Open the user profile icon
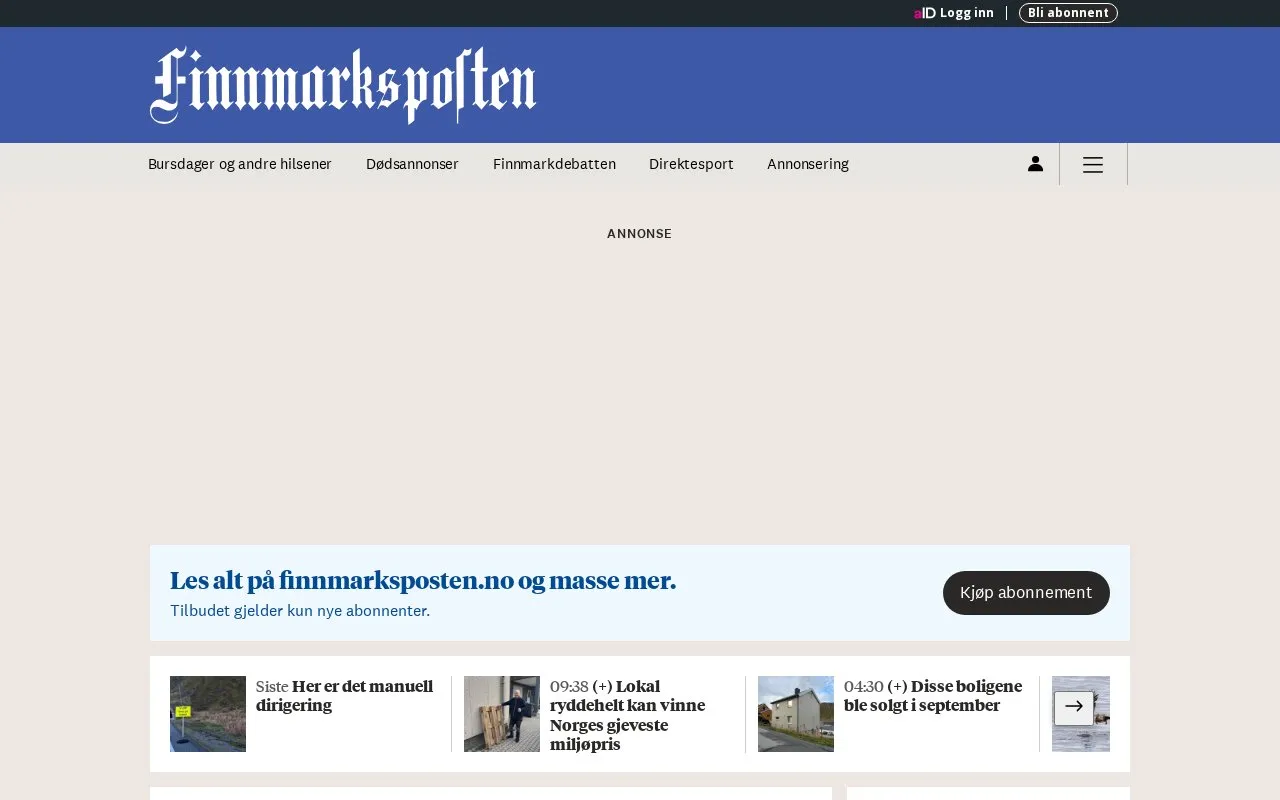 tap(1035, 164)
